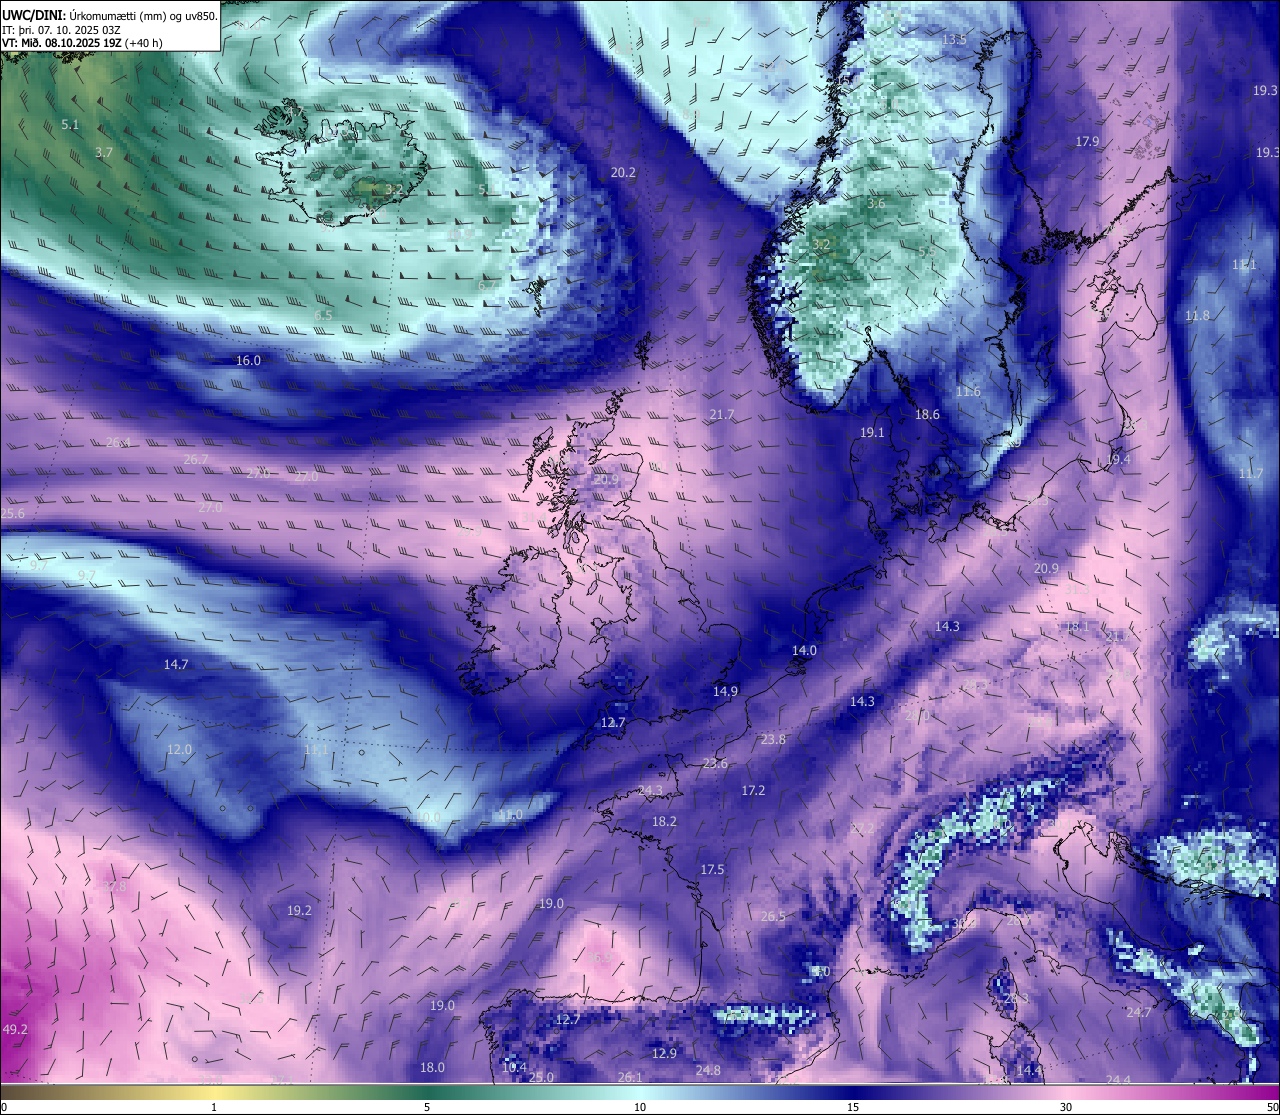Click the 15 tick label on the color scale
The image size is (1280, 1115).
[x=853, y=1107]
